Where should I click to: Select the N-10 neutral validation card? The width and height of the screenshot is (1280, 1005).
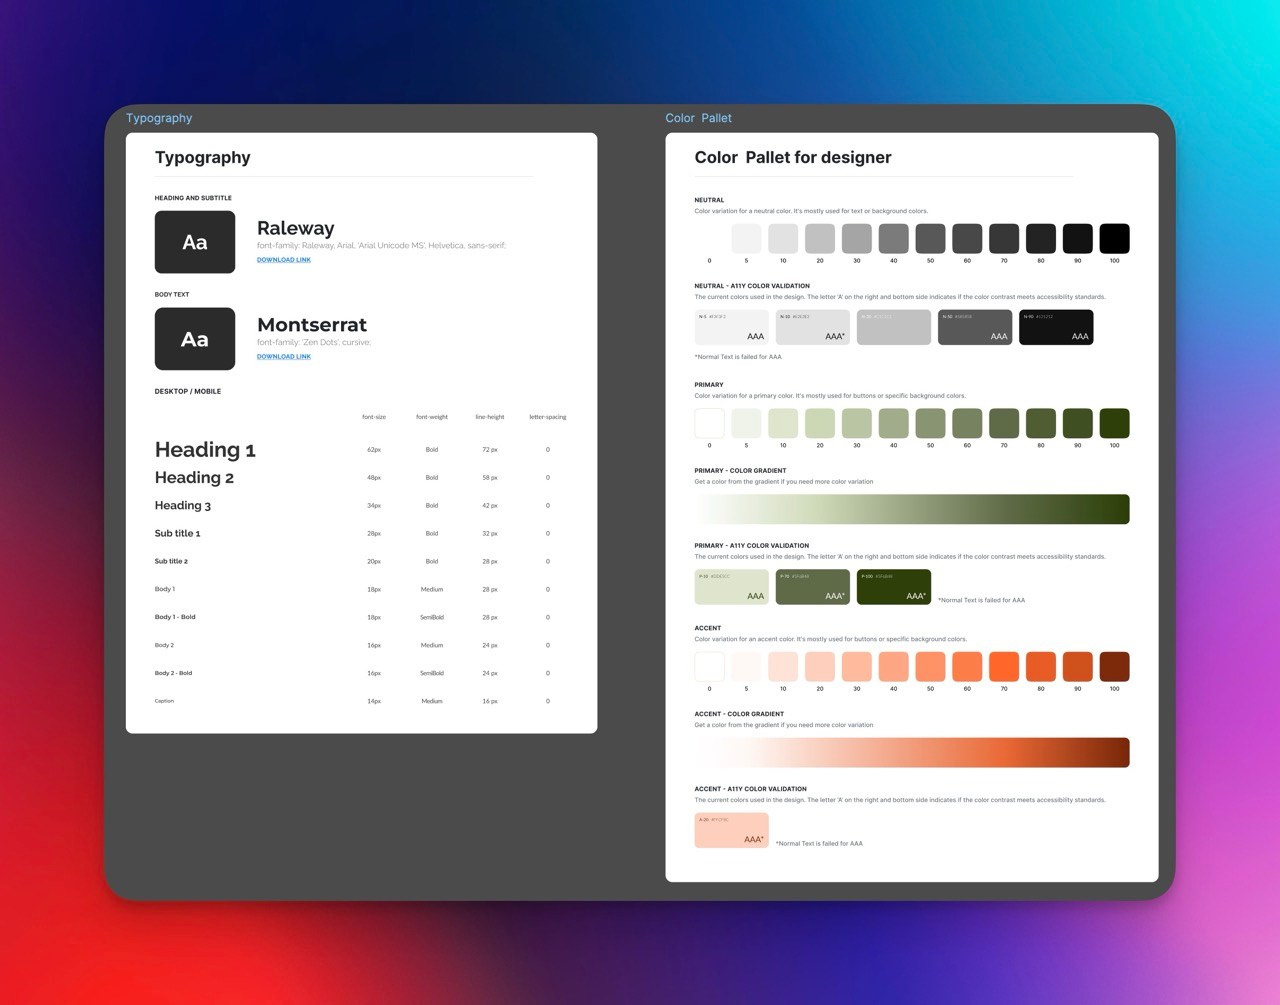click(x=813, y=327)
